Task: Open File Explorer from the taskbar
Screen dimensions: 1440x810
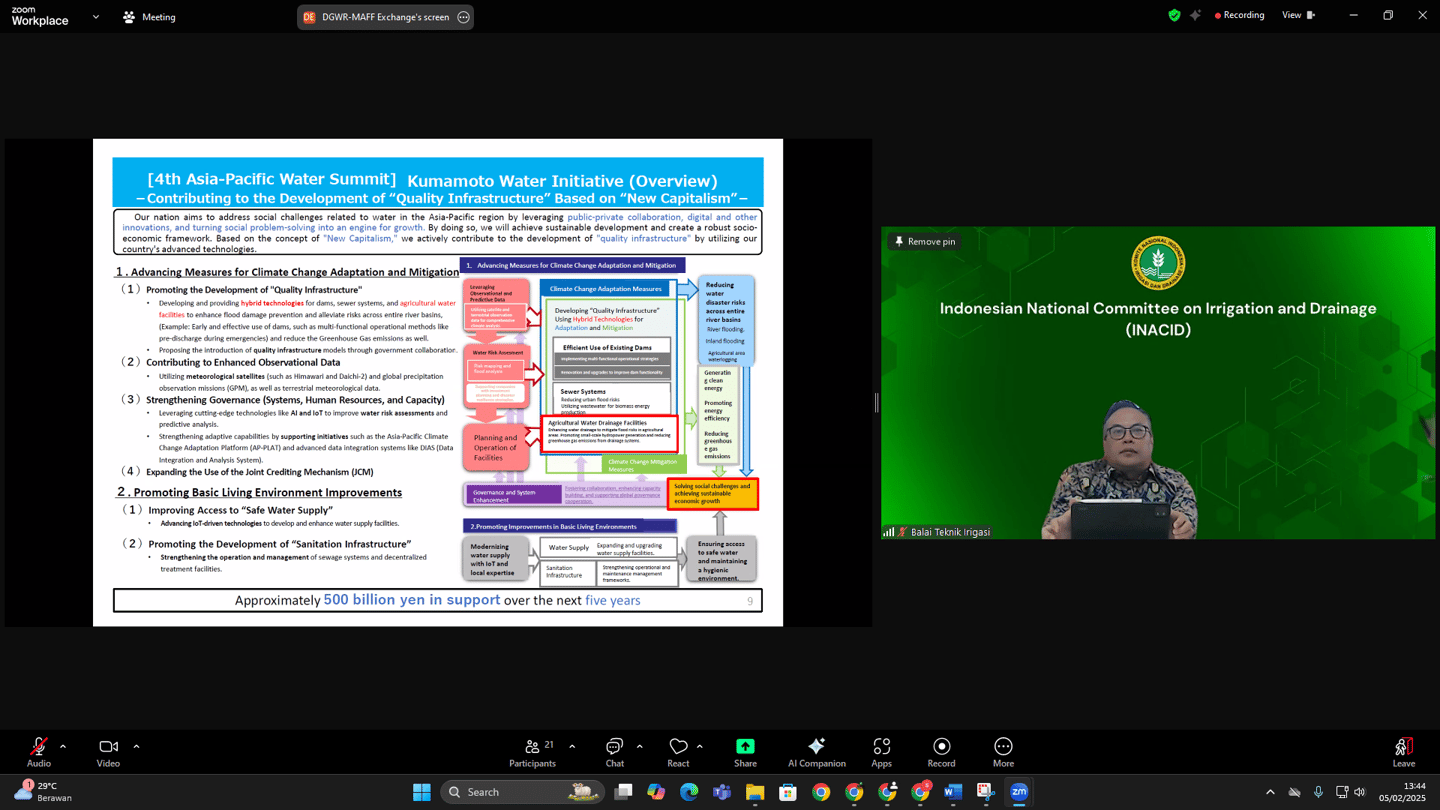Action: pos(755,792)
